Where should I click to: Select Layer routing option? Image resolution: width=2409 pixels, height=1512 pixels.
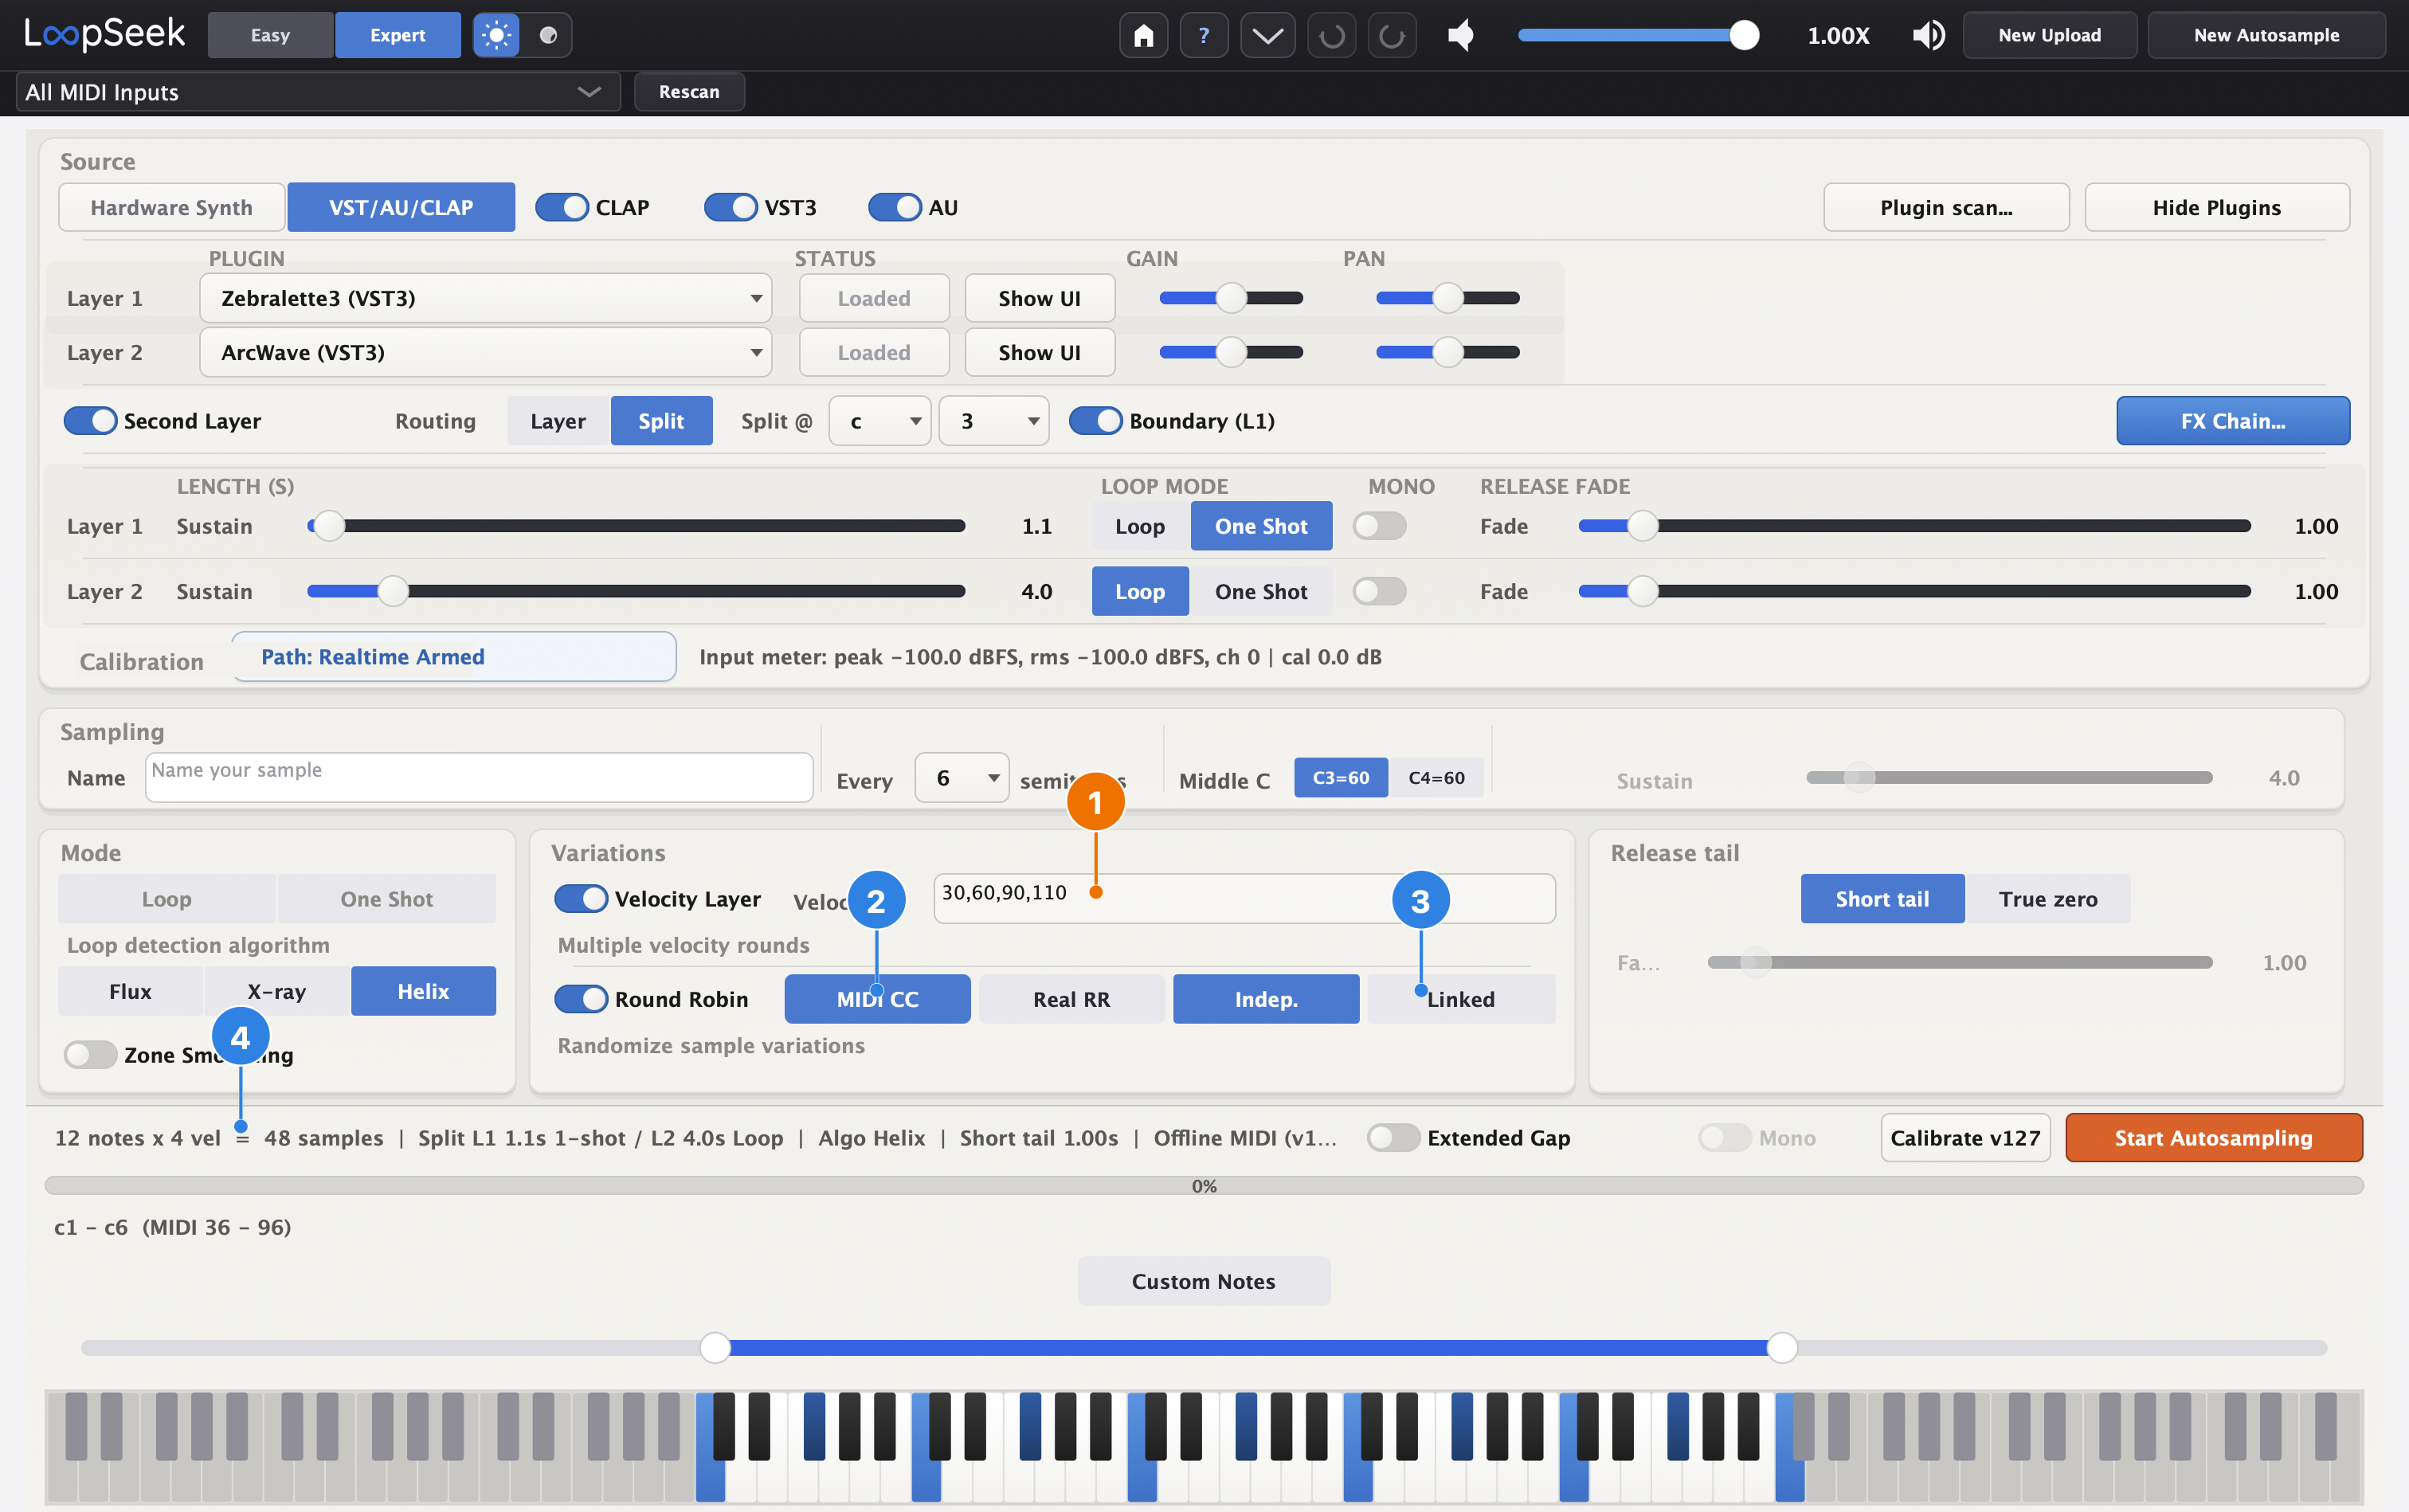pyautogui.click(x=558, y=421)
